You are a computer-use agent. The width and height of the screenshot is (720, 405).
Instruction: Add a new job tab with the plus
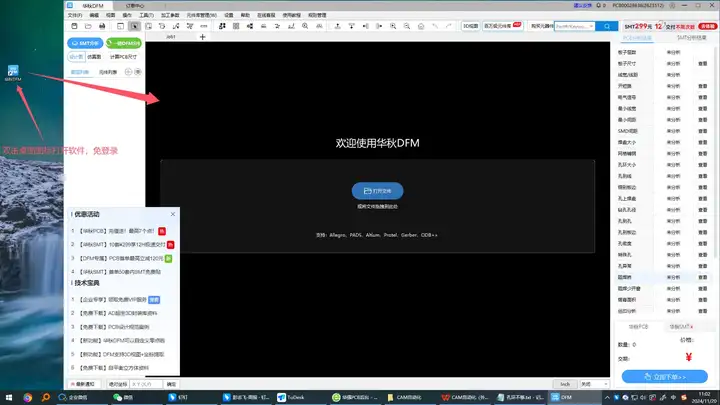(202, 37)
